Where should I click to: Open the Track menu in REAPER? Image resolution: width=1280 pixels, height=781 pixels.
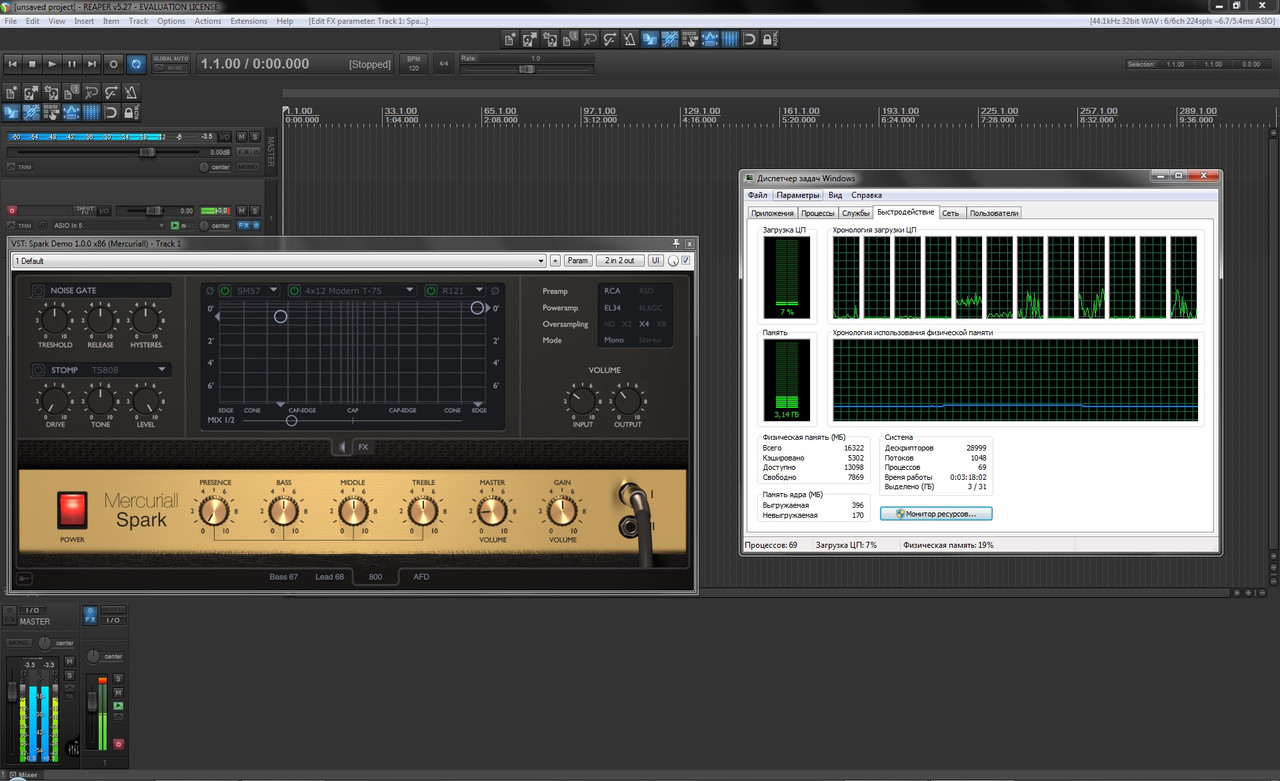138,21
